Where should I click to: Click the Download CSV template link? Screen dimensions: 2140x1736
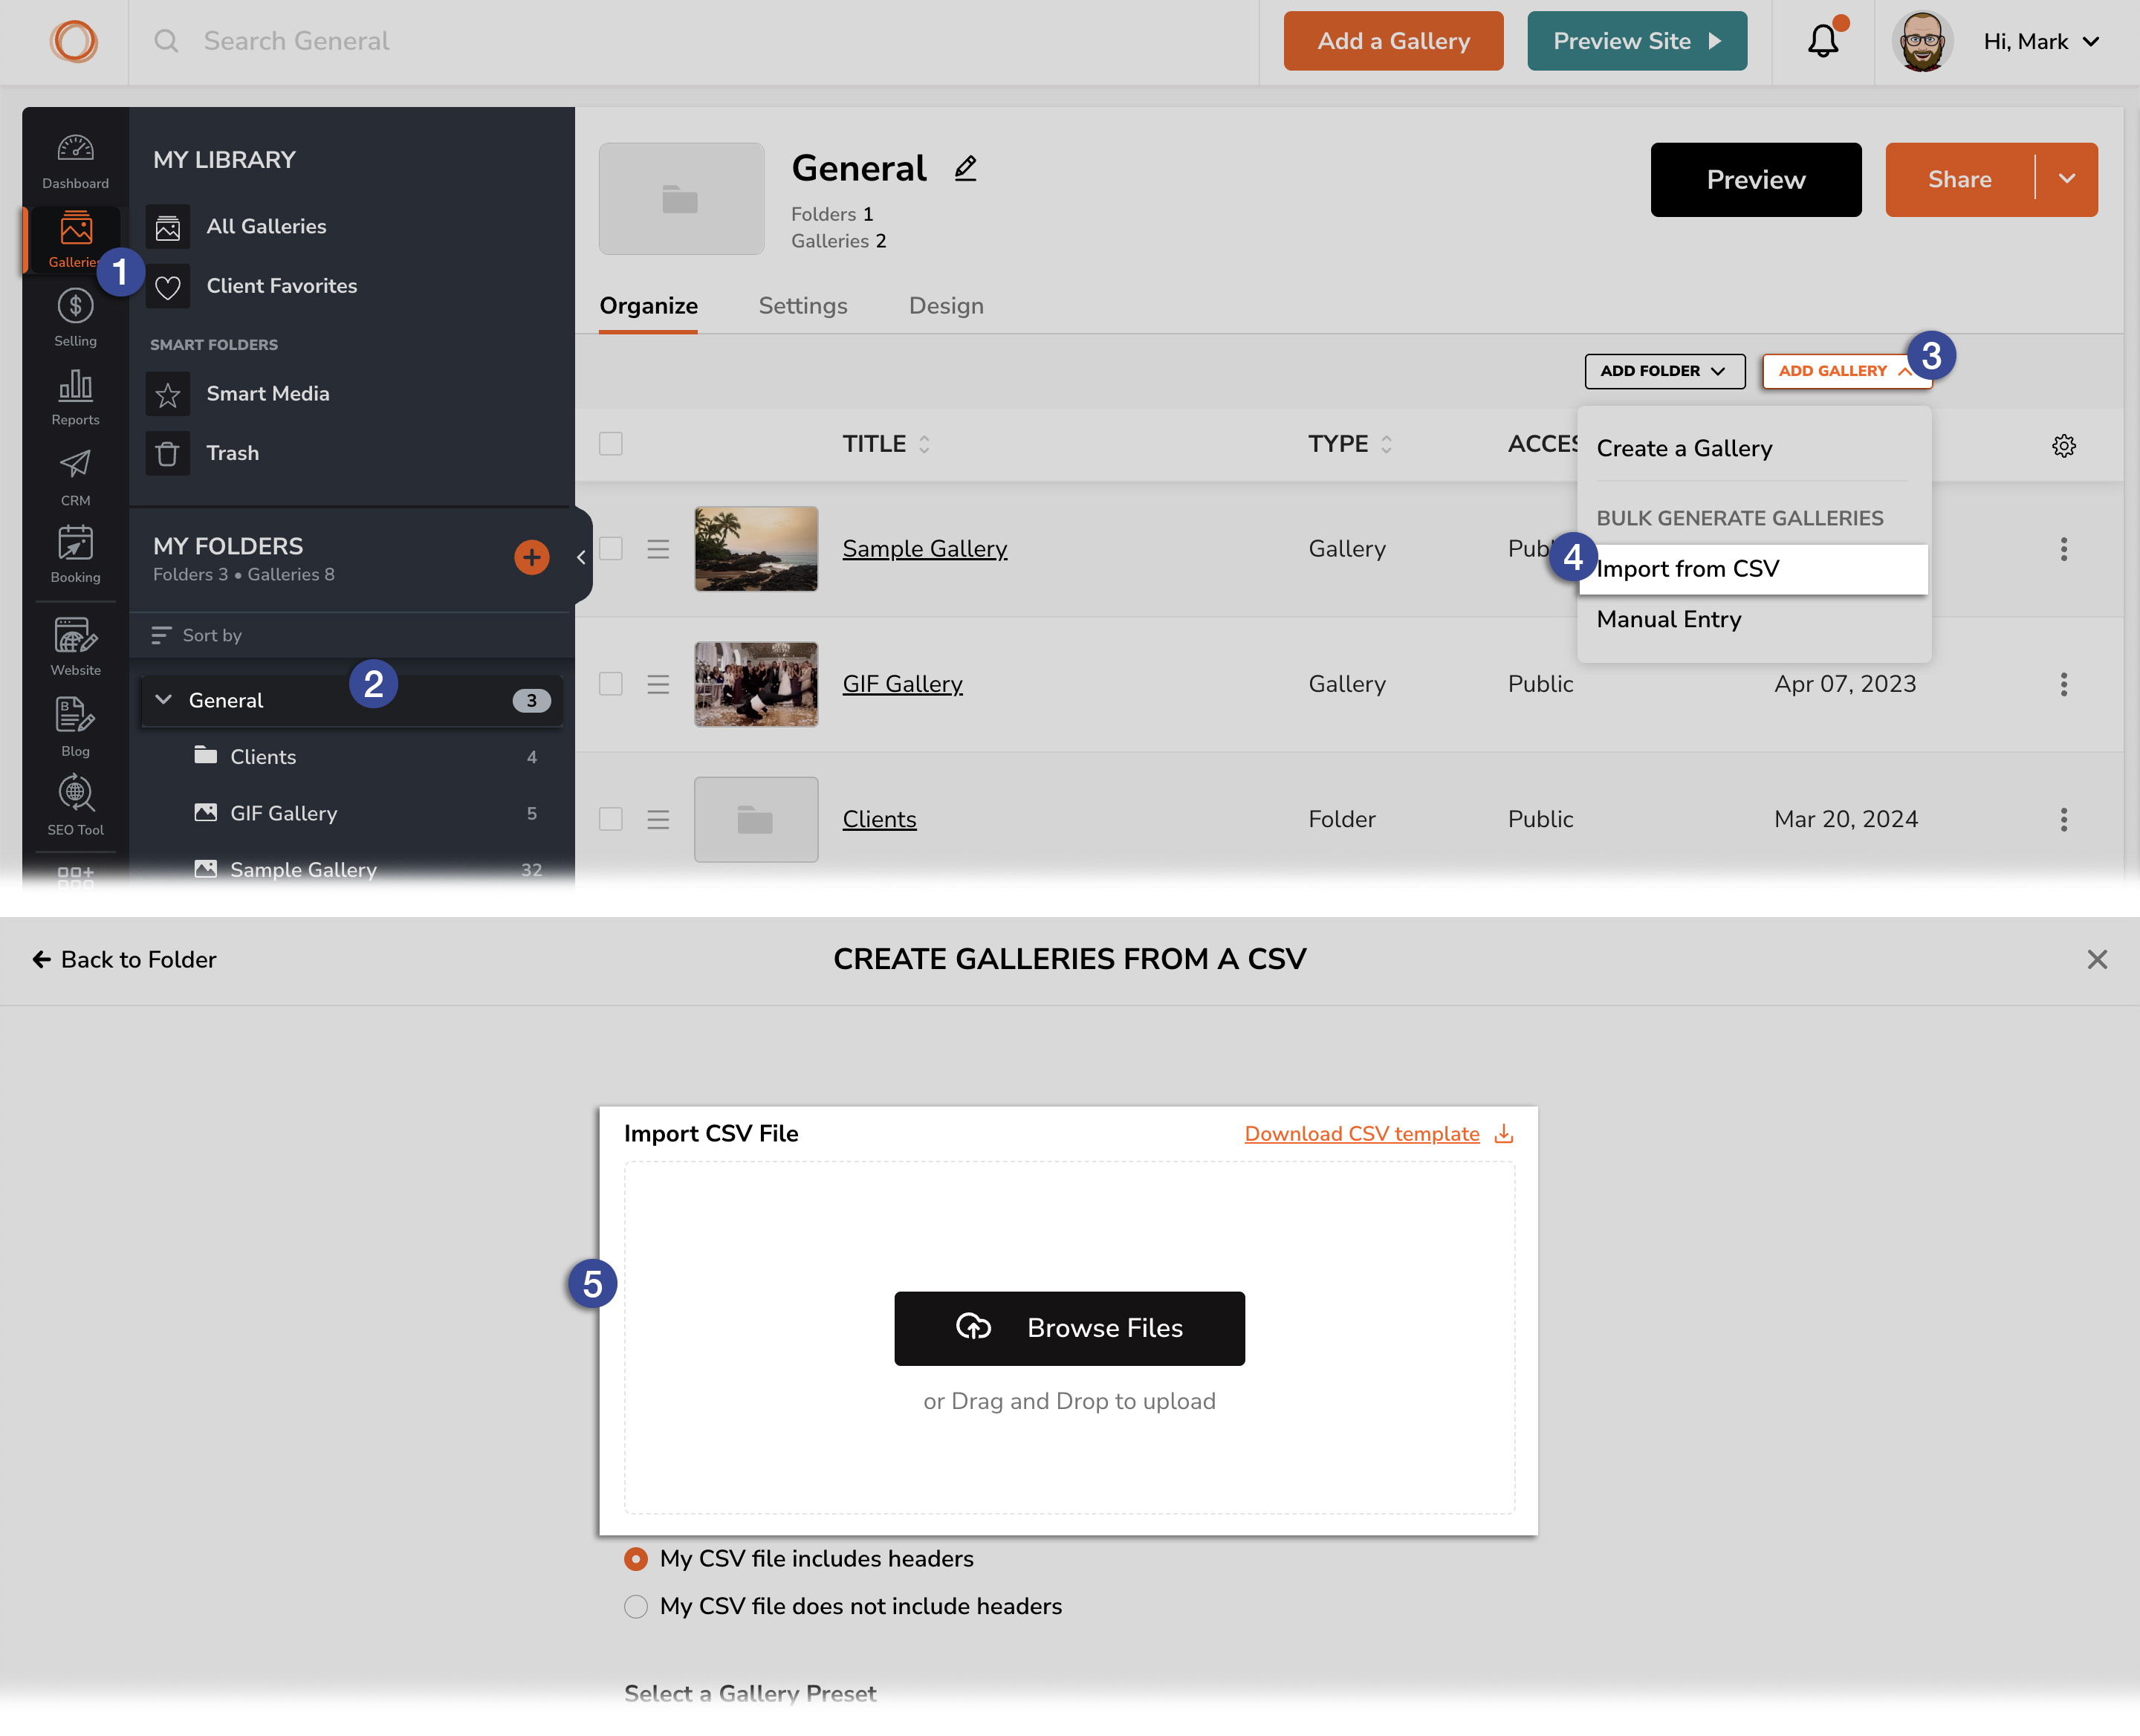point(1362,1133)
